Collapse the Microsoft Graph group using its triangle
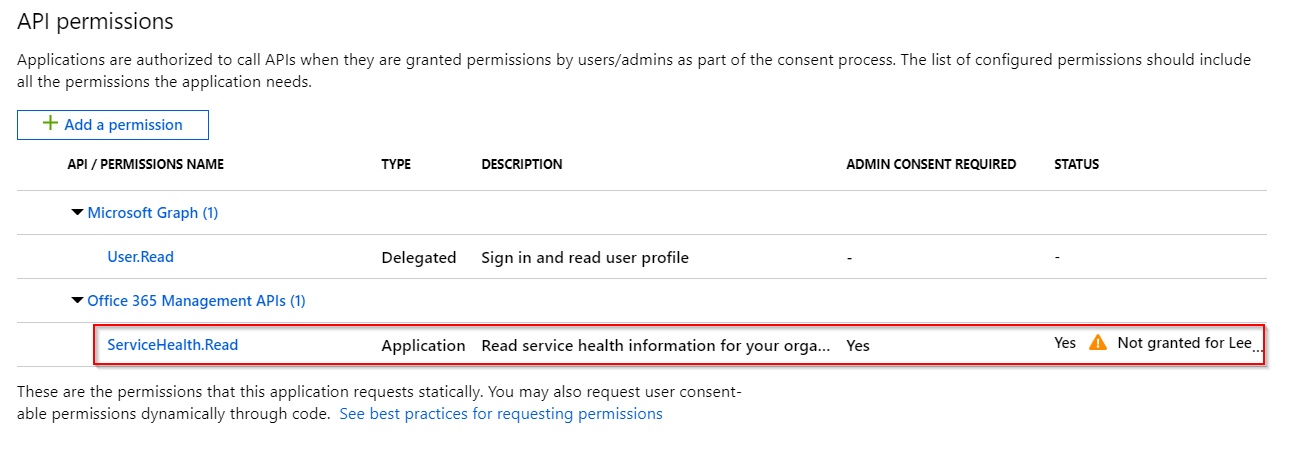 (x=77, y=213)
